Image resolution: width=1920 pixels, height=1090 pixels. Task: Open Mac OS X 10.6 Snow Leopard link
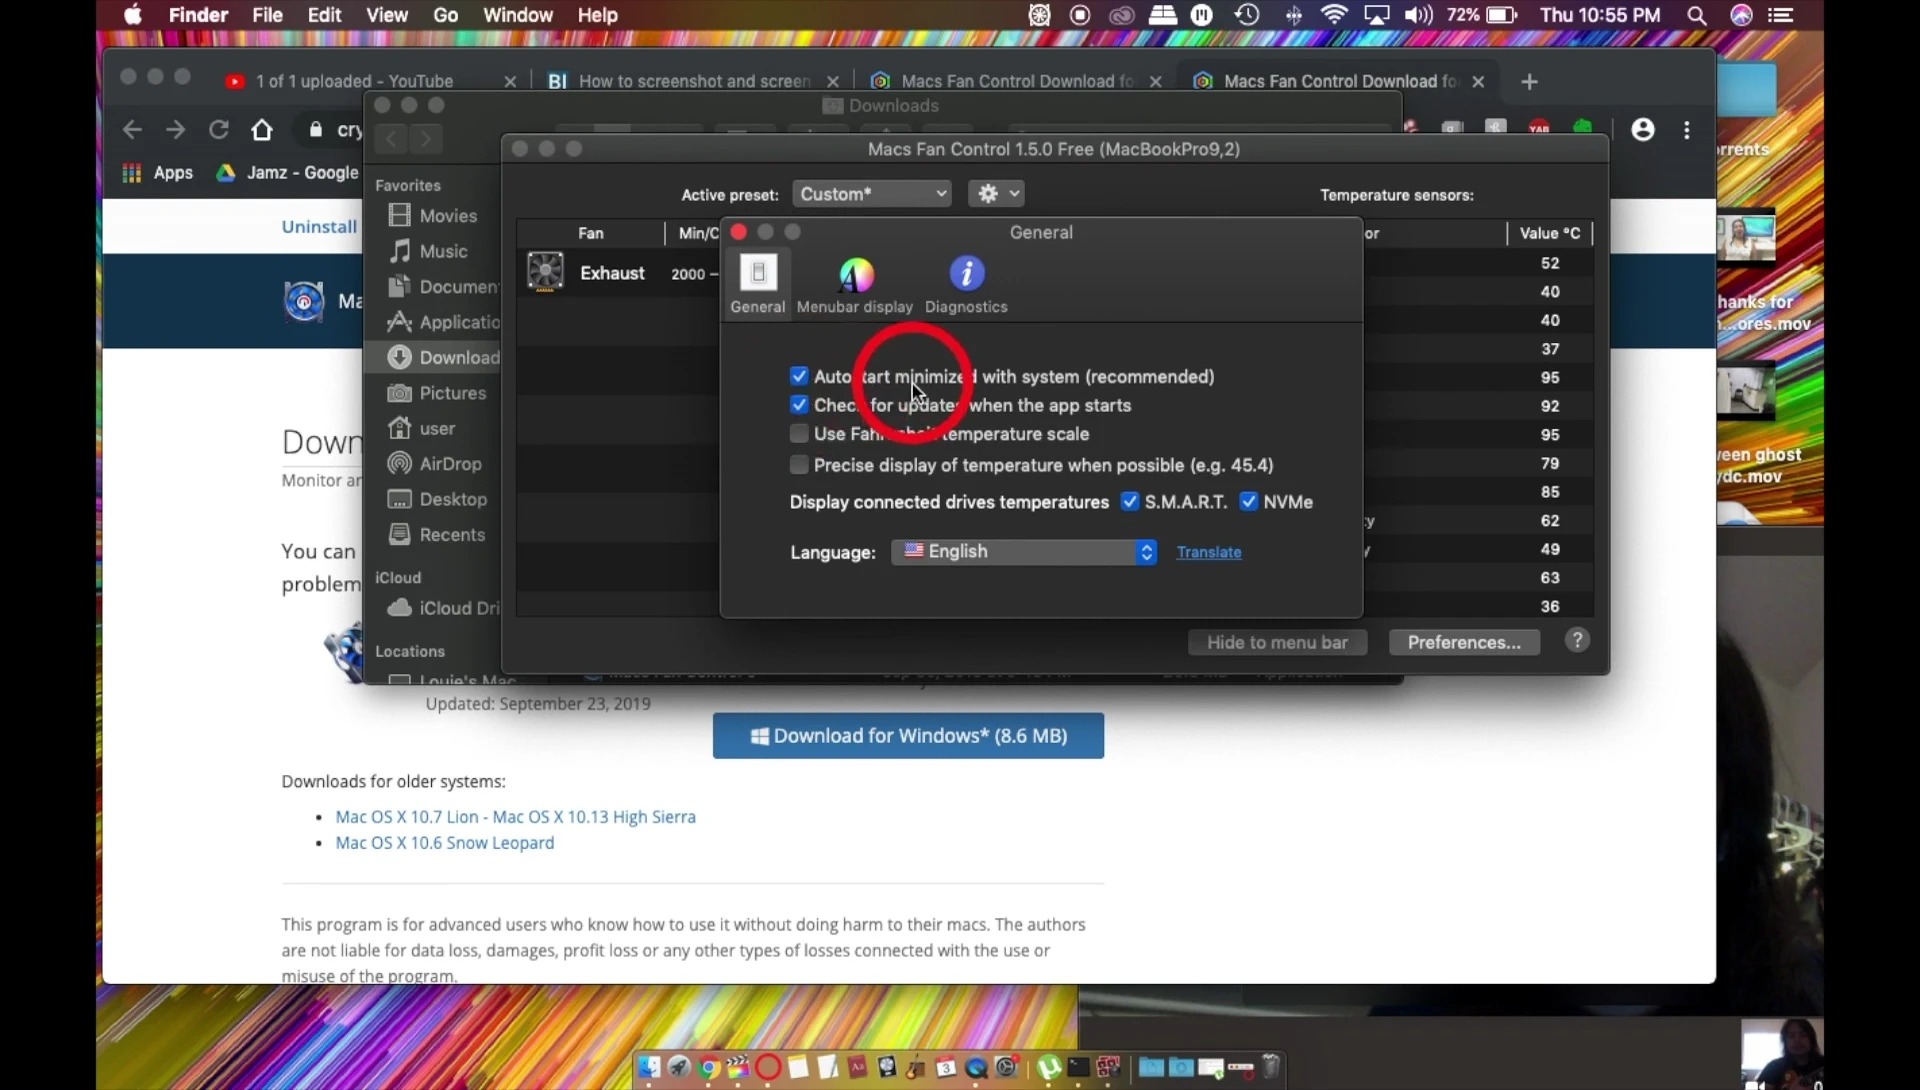click(x=445, y=843)
